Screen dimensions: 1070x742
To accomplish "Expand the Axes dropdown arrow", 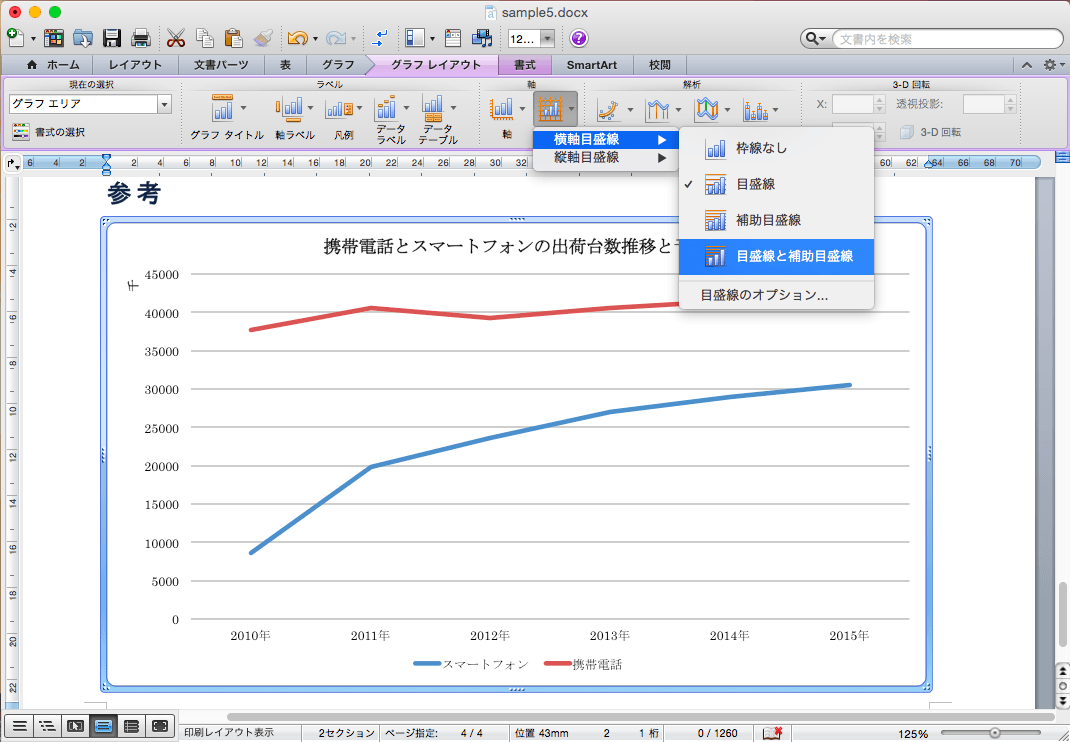I will [522, 109].
